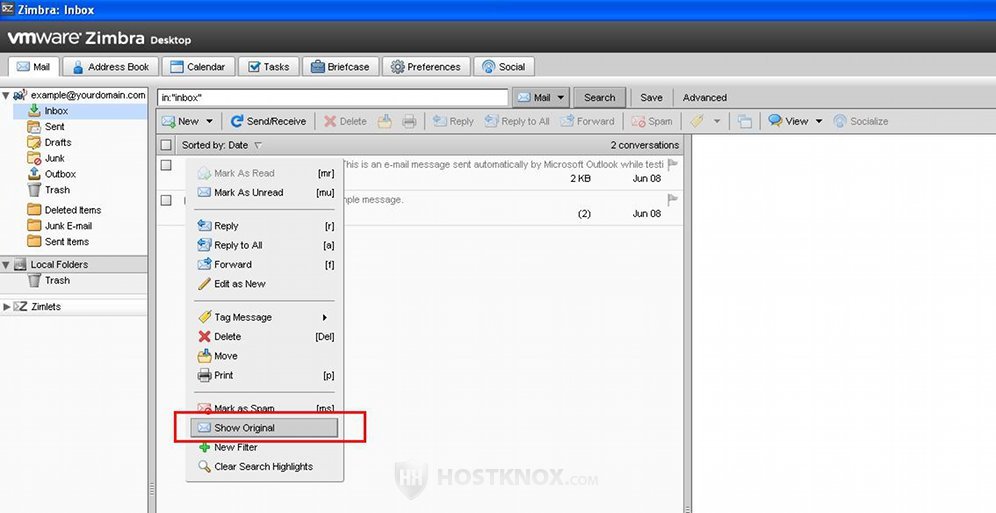996x513 pixels.
Task: Open the New dropdown arrow
Action: click(210, 121)
